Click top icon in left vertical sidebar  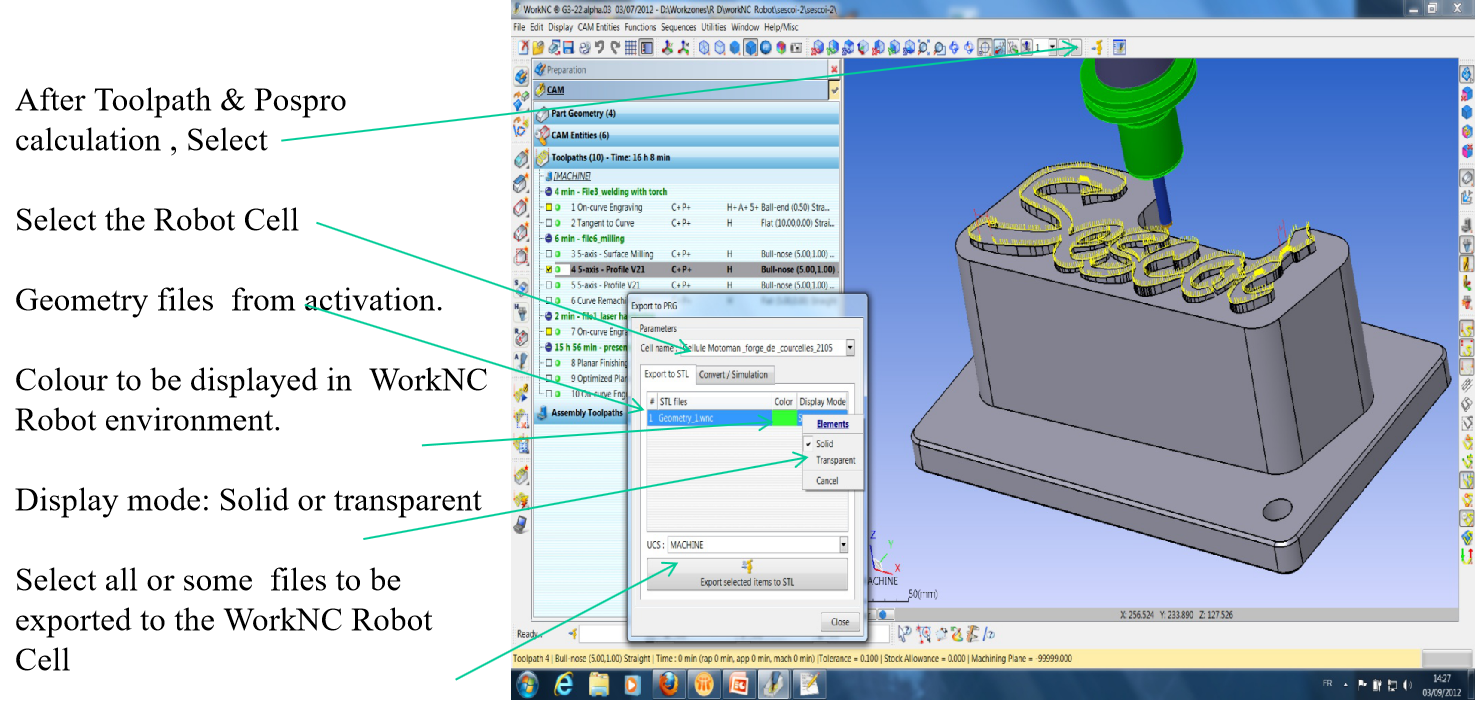(521, 75)
